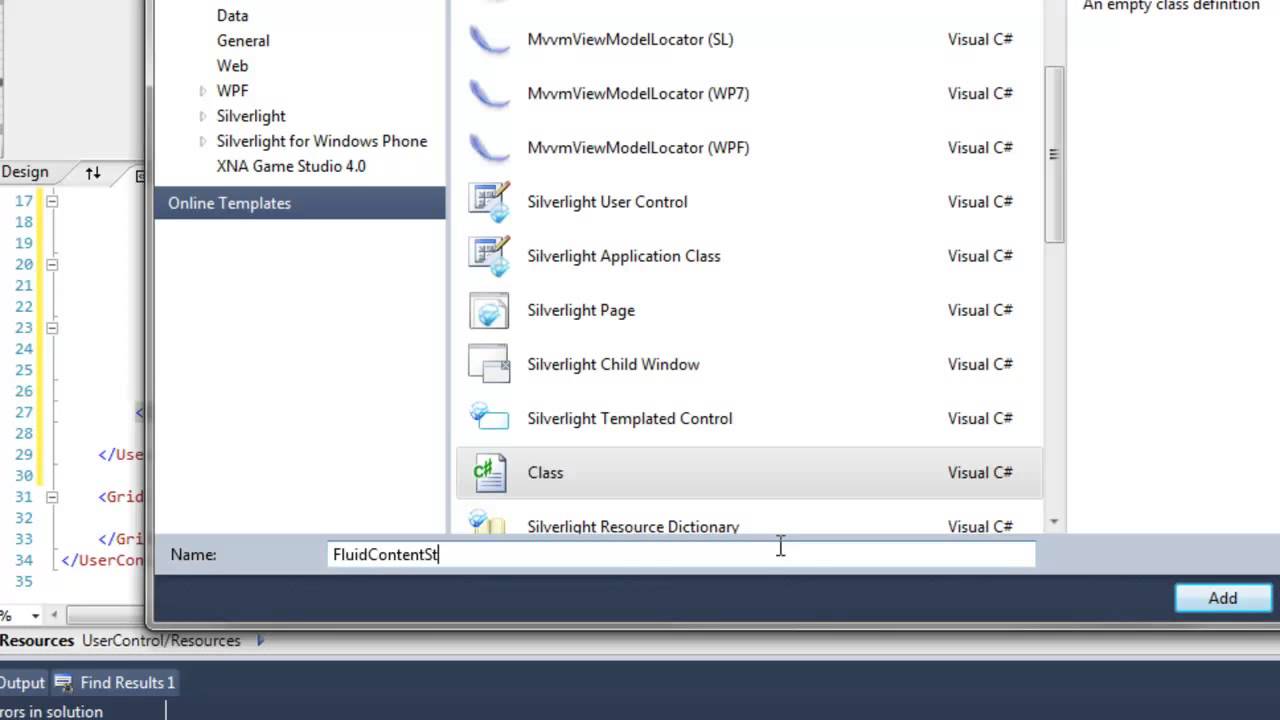1280x720 pixels.
Task: Select the MvvmViewModelLocator (WPF) template icon
Action: coord(490,148)
